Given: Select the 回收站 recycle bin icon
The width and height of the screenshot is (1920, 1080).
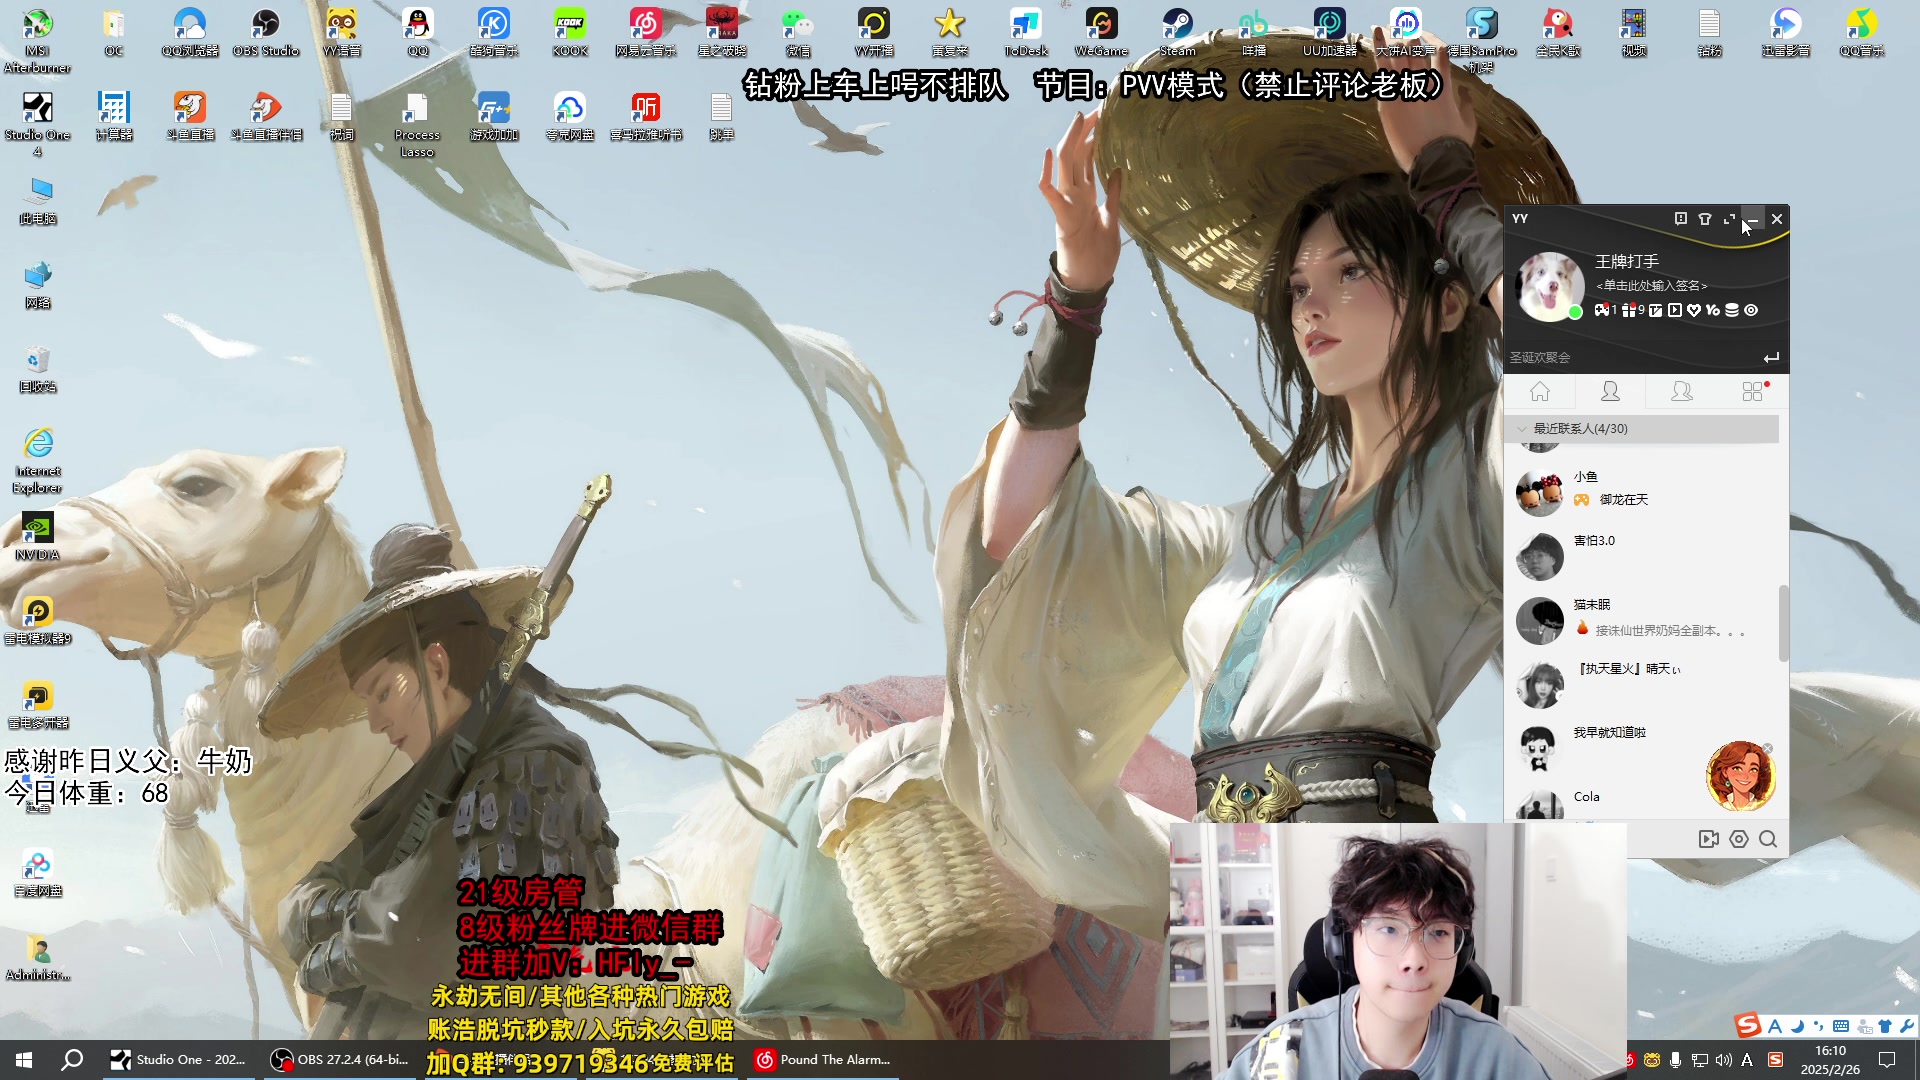Looking at the screenshot, I should 38,368.
